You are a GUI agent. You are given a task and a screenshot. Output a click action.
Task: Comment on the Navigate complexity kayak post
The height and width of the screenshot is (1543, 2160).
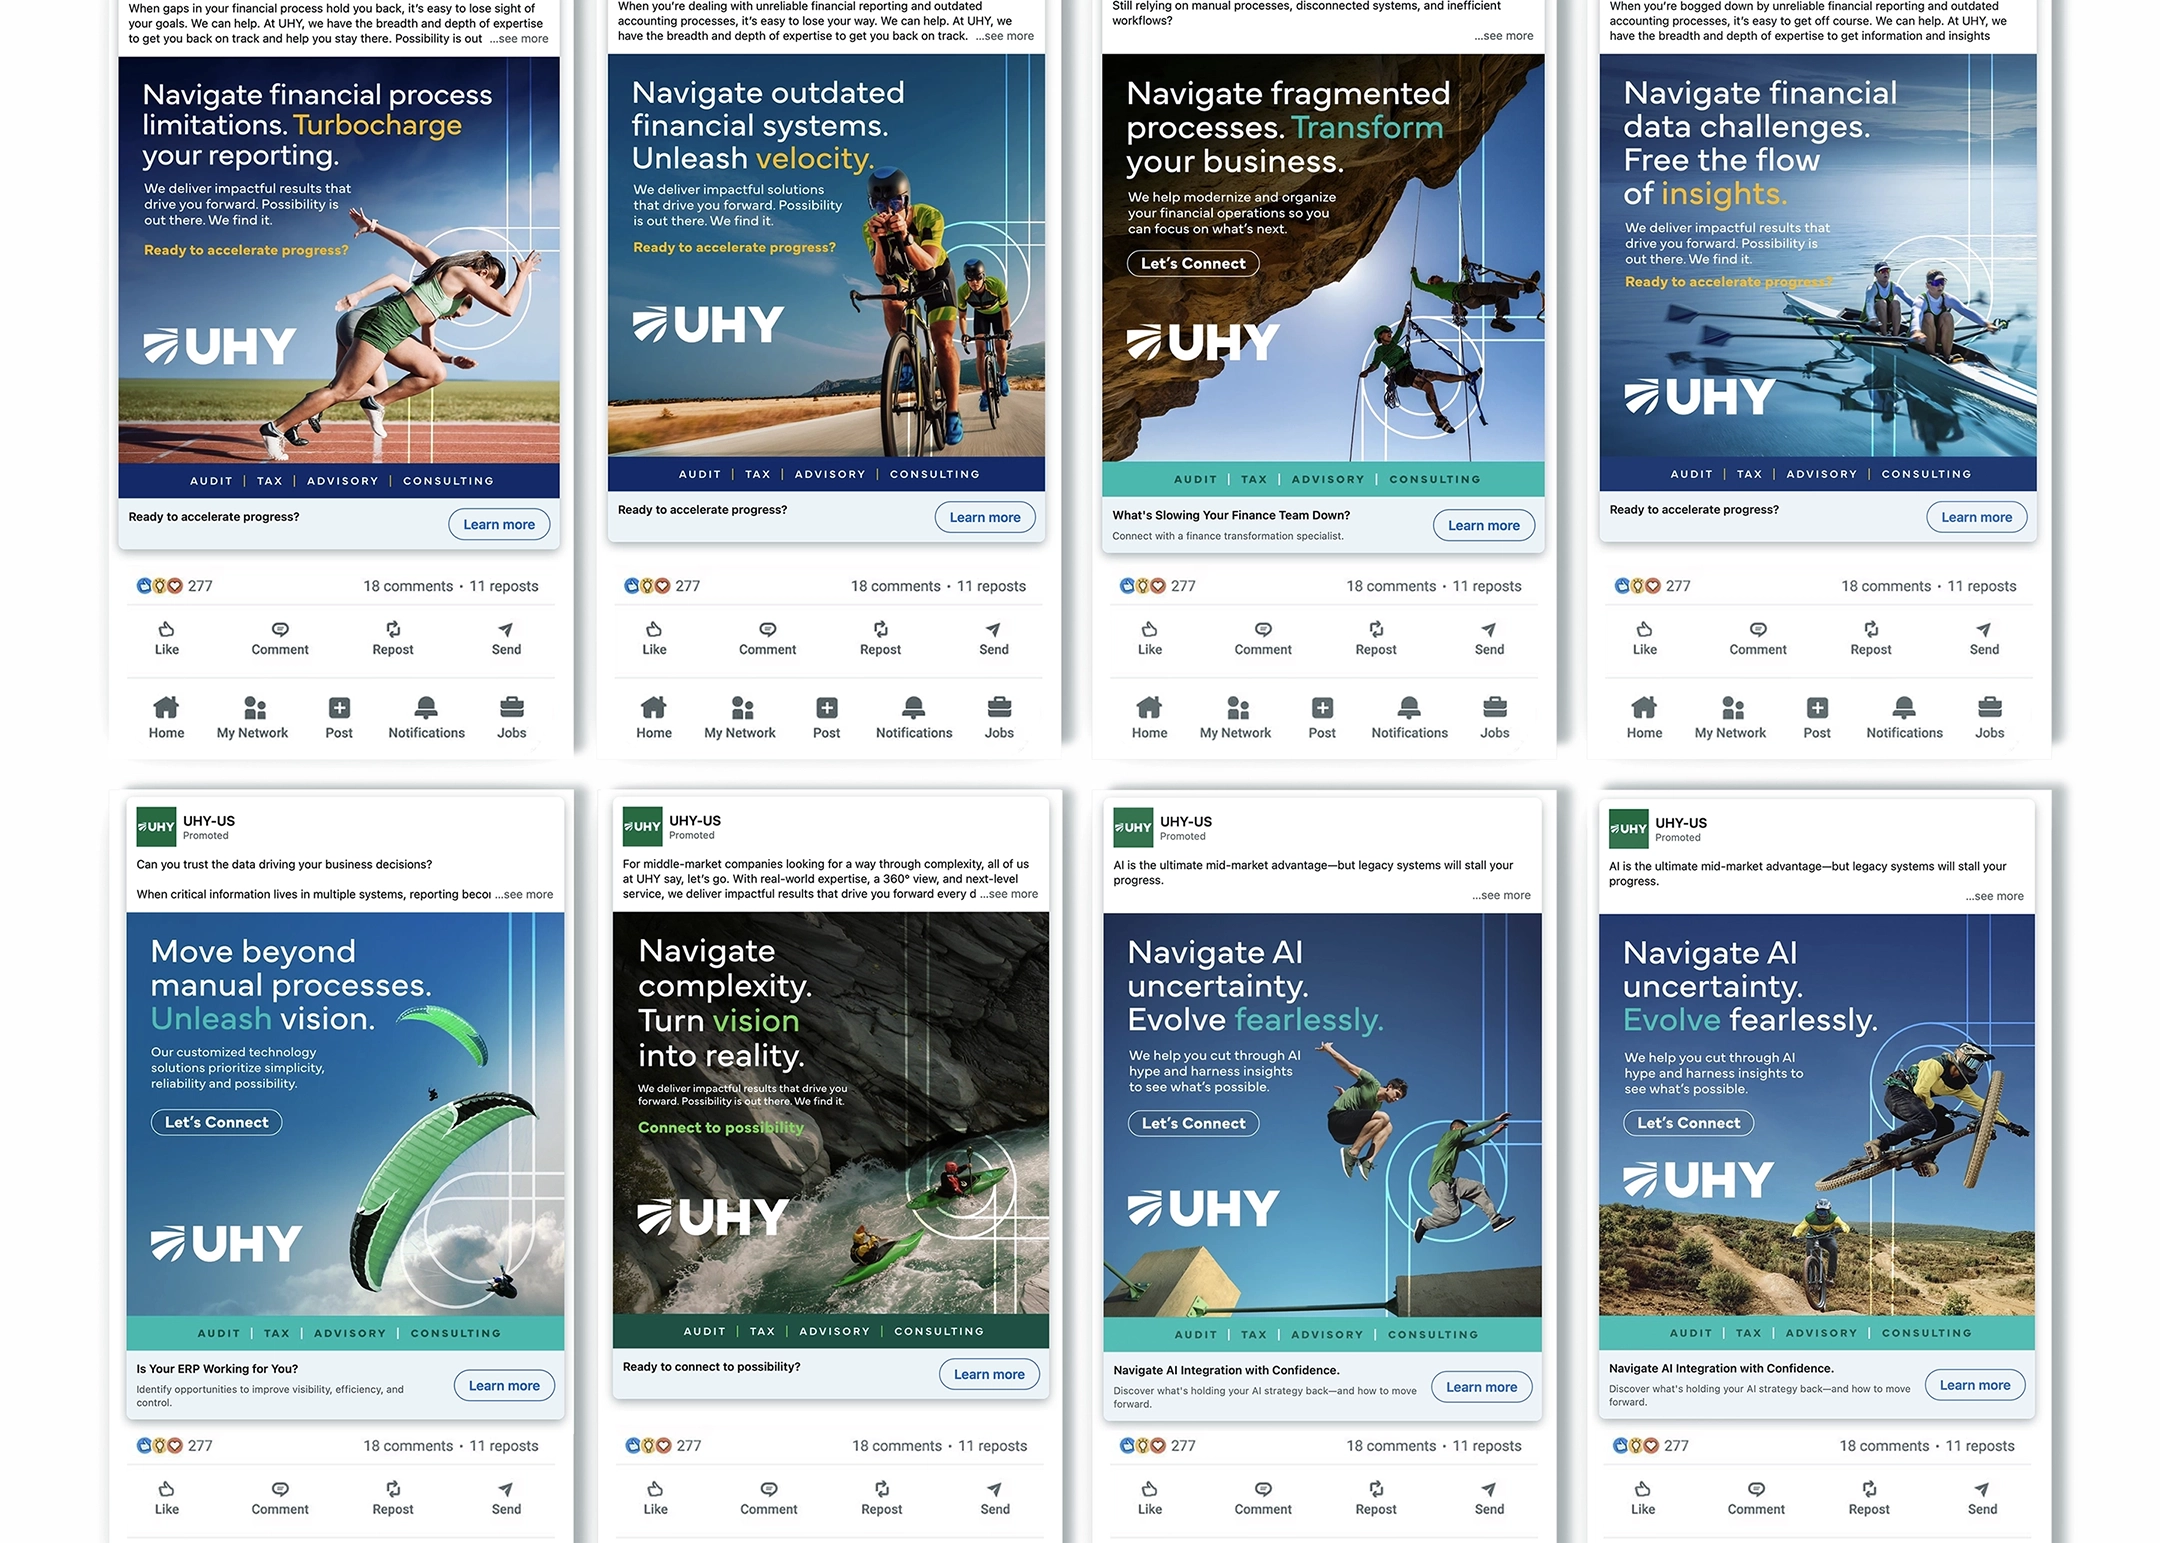click(x=768, y=1498)
